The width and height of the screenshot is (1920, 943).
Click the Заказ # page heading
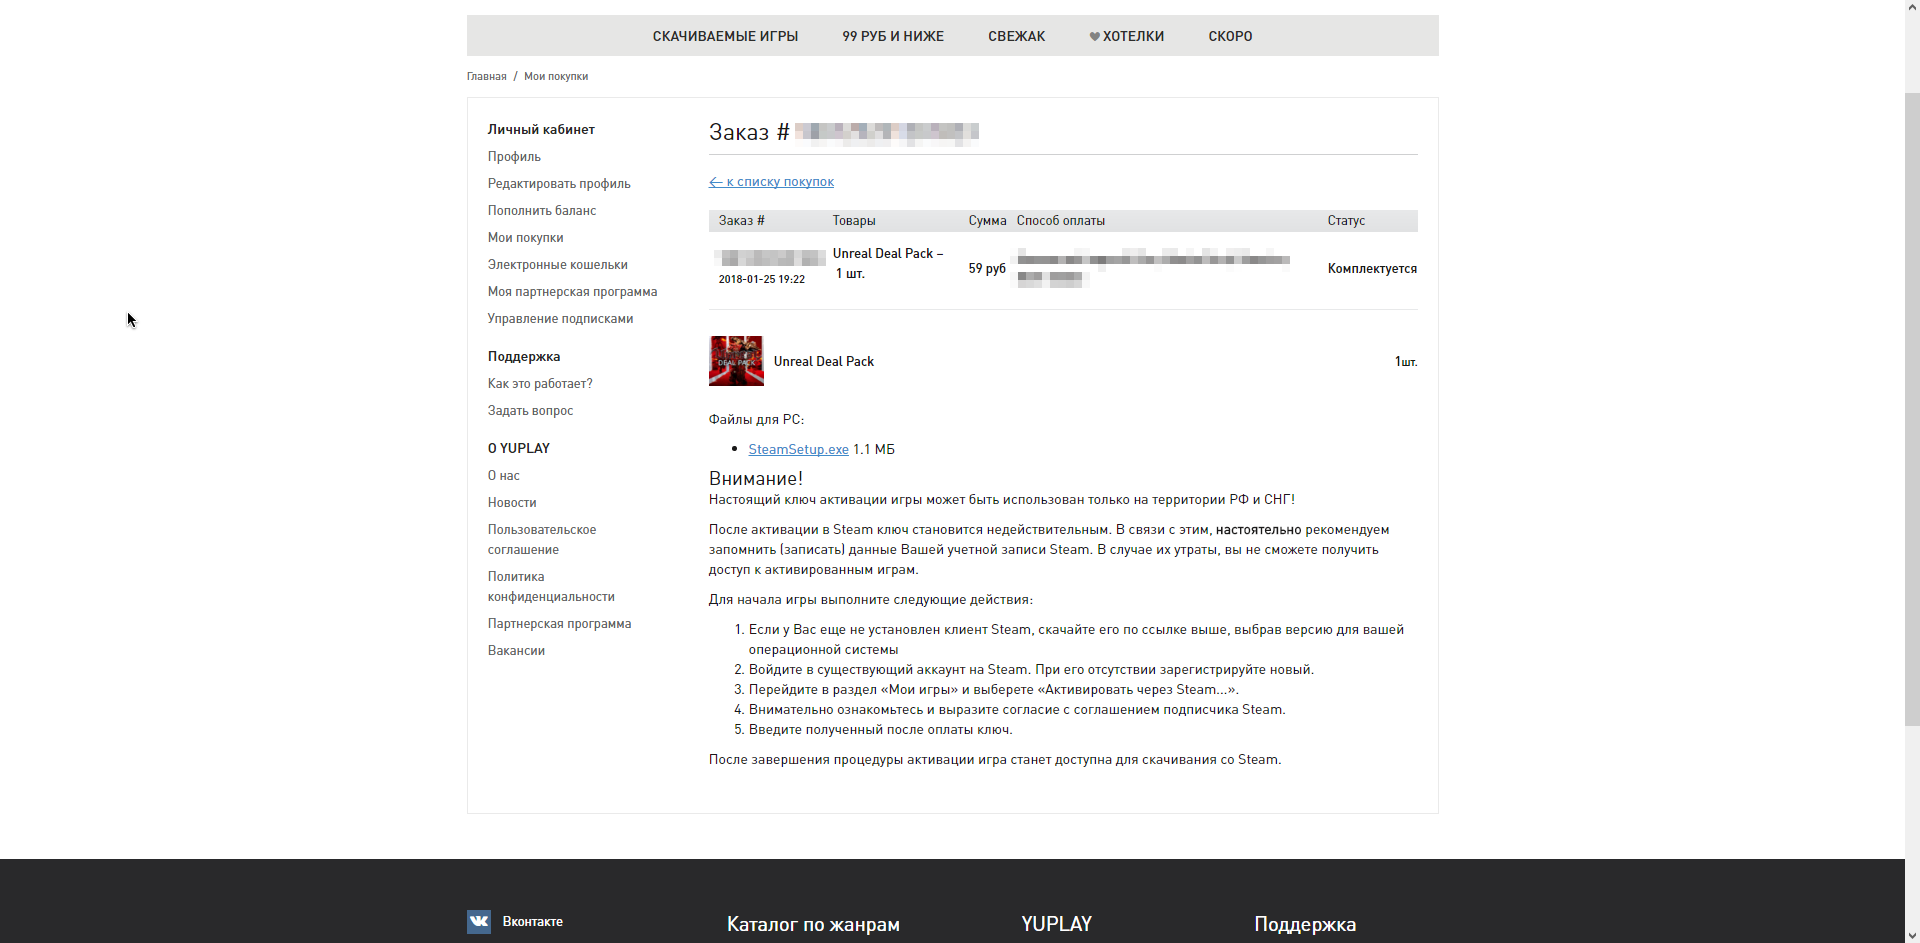(749, 132)
